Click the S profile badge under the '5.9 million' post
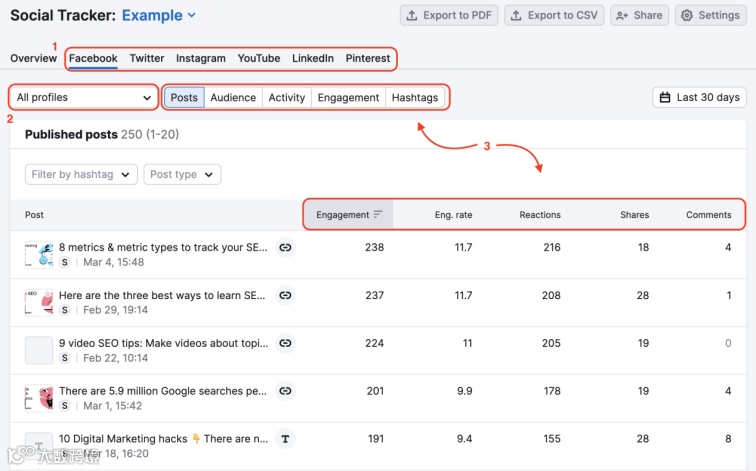The image size is (756, 471). [x=65, y=405]
